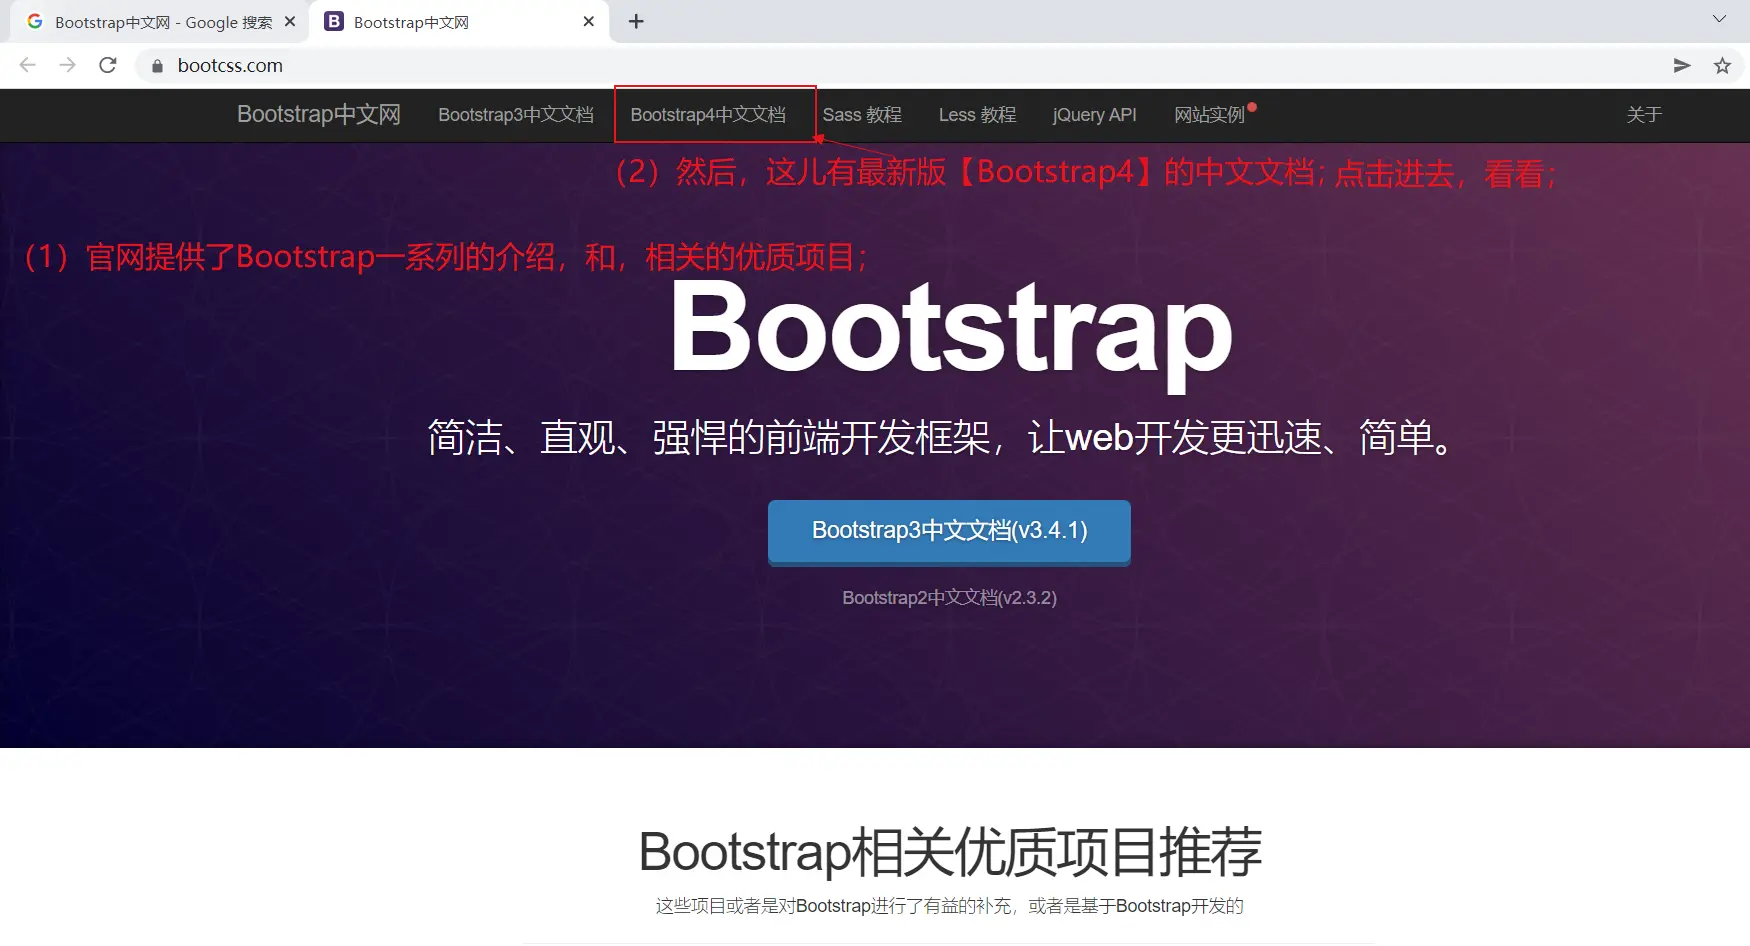This screenshot has width=1750, height=946.
Task: Close the Google 搜索 tab
Action: (x=290, y=21)
